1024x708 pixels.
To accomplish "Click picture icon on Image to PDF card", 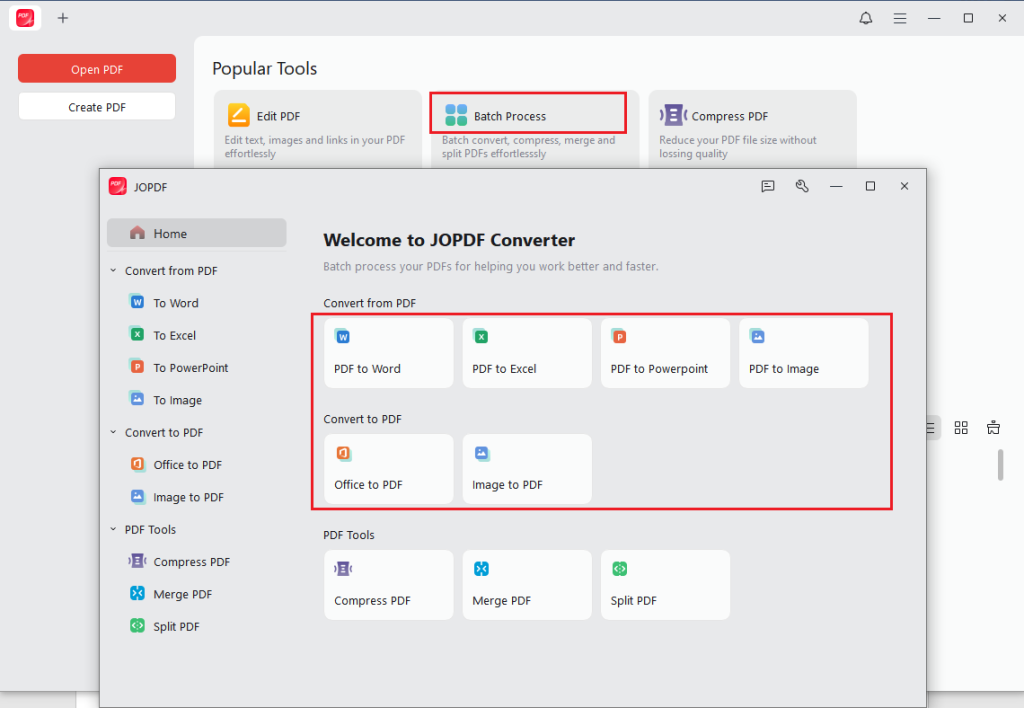I will (481, 453).
